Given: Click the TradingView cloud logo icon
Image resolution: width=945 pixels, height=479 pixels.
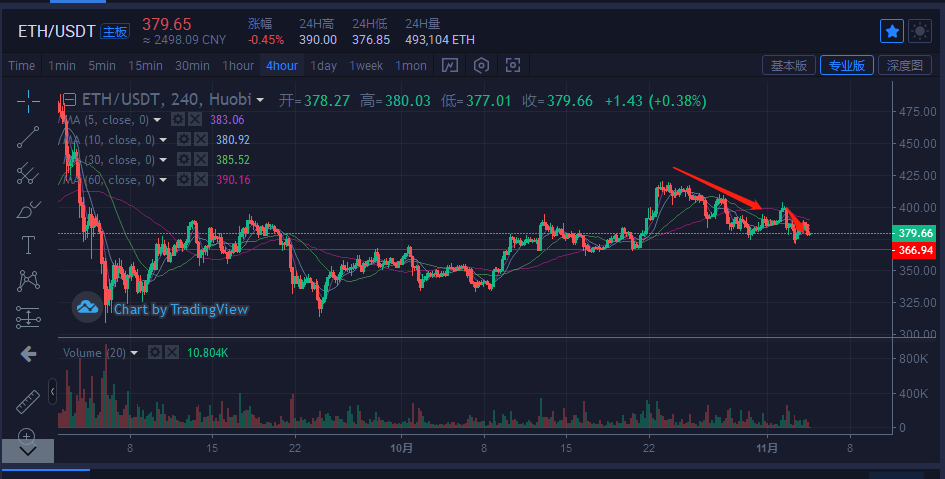Looking at the screenshot, I should 87,307.
